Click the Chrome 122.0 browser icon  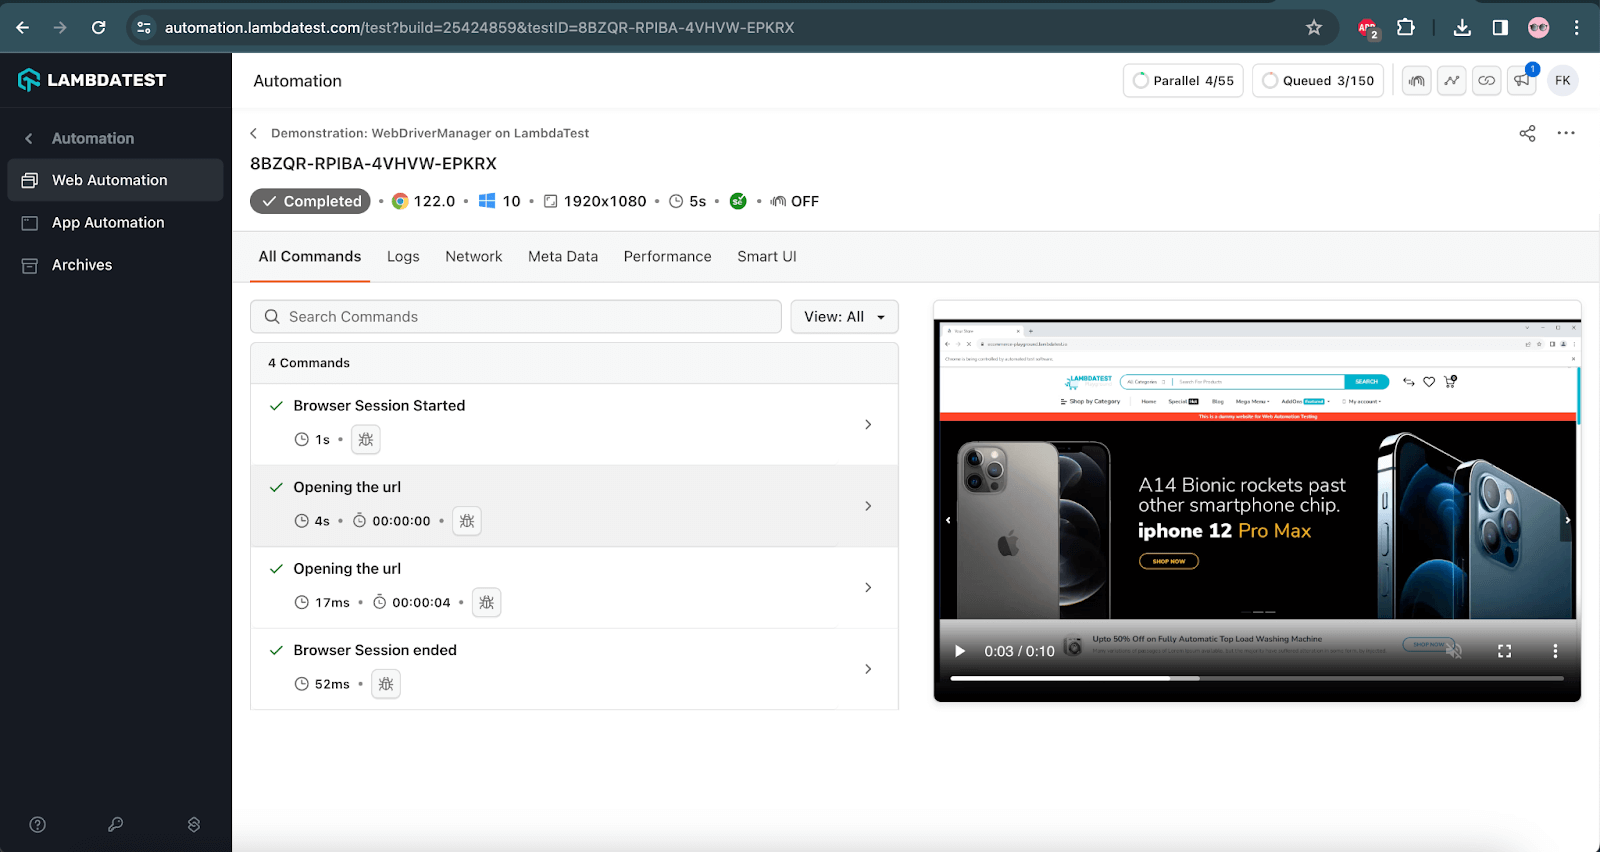[400, 201]
